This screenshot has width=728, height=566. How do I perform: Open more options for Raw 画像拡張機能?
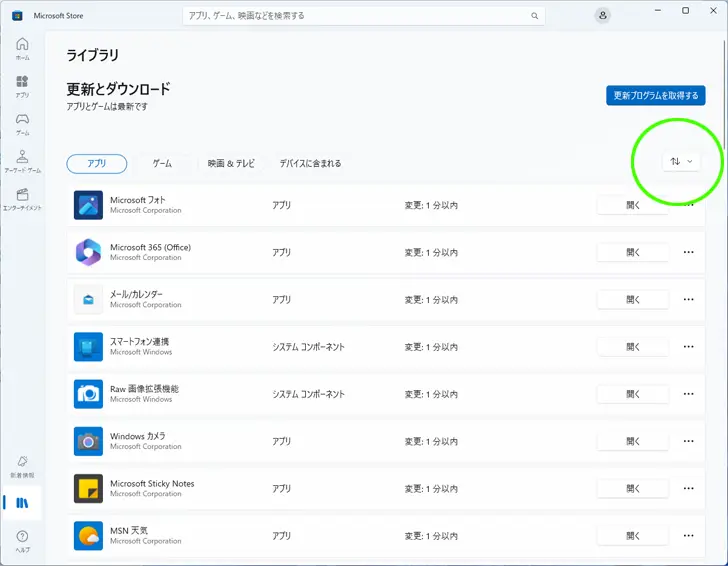(688, 394)
